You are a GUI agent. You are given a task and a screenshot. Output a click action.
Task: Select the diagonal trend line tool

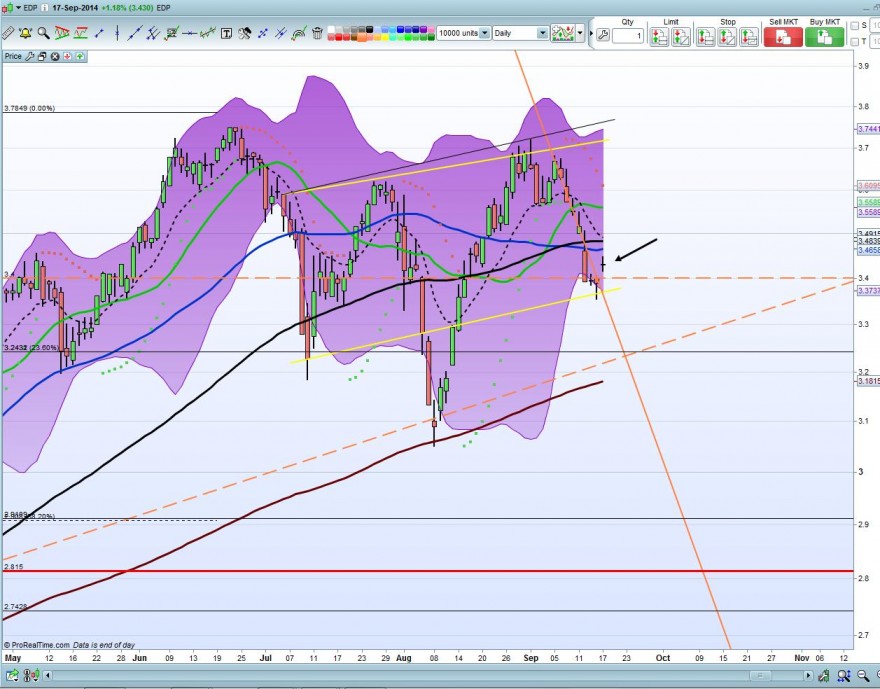pyautogui.click(x=135, y=33)
